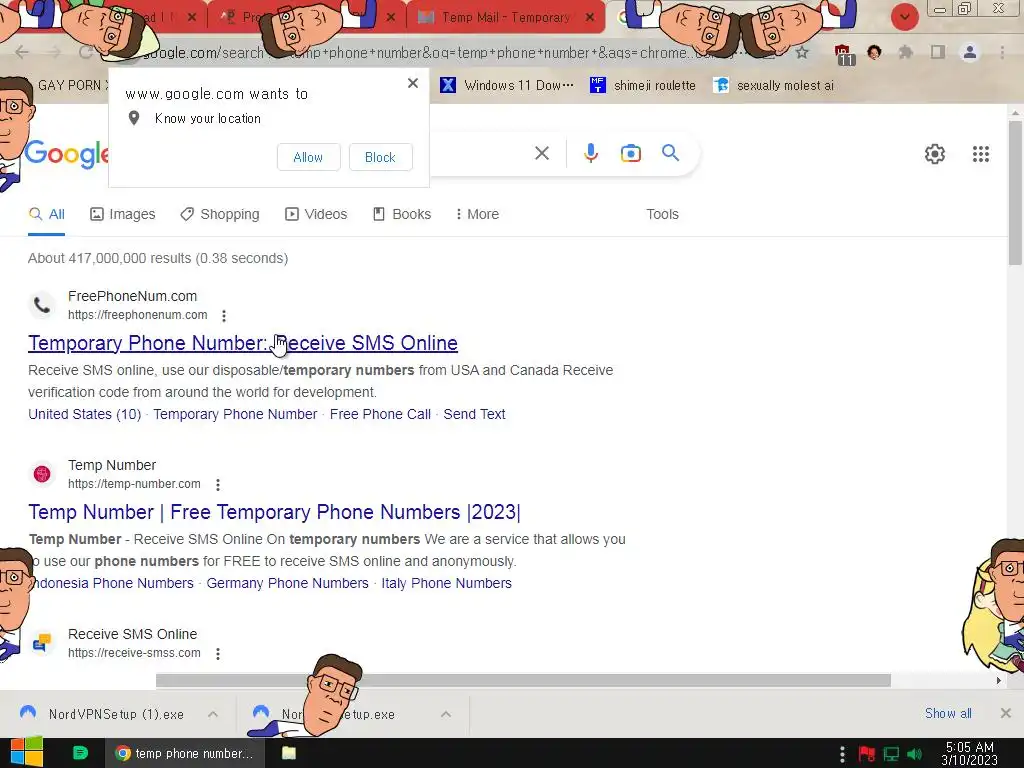Screen dimensions: 1024x768
Task: Open the taskbar clock showing 5:05 AM
Action: pyautogui.click(x=970, y=753)
